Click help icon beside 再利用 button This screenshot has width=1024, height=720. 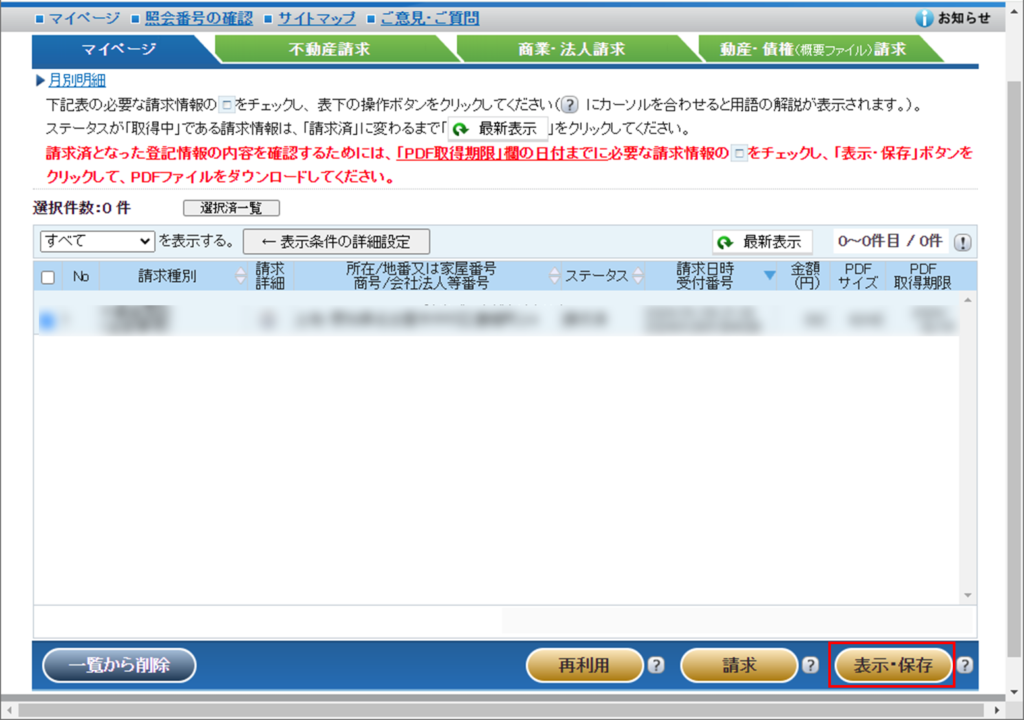coord(656,665)
